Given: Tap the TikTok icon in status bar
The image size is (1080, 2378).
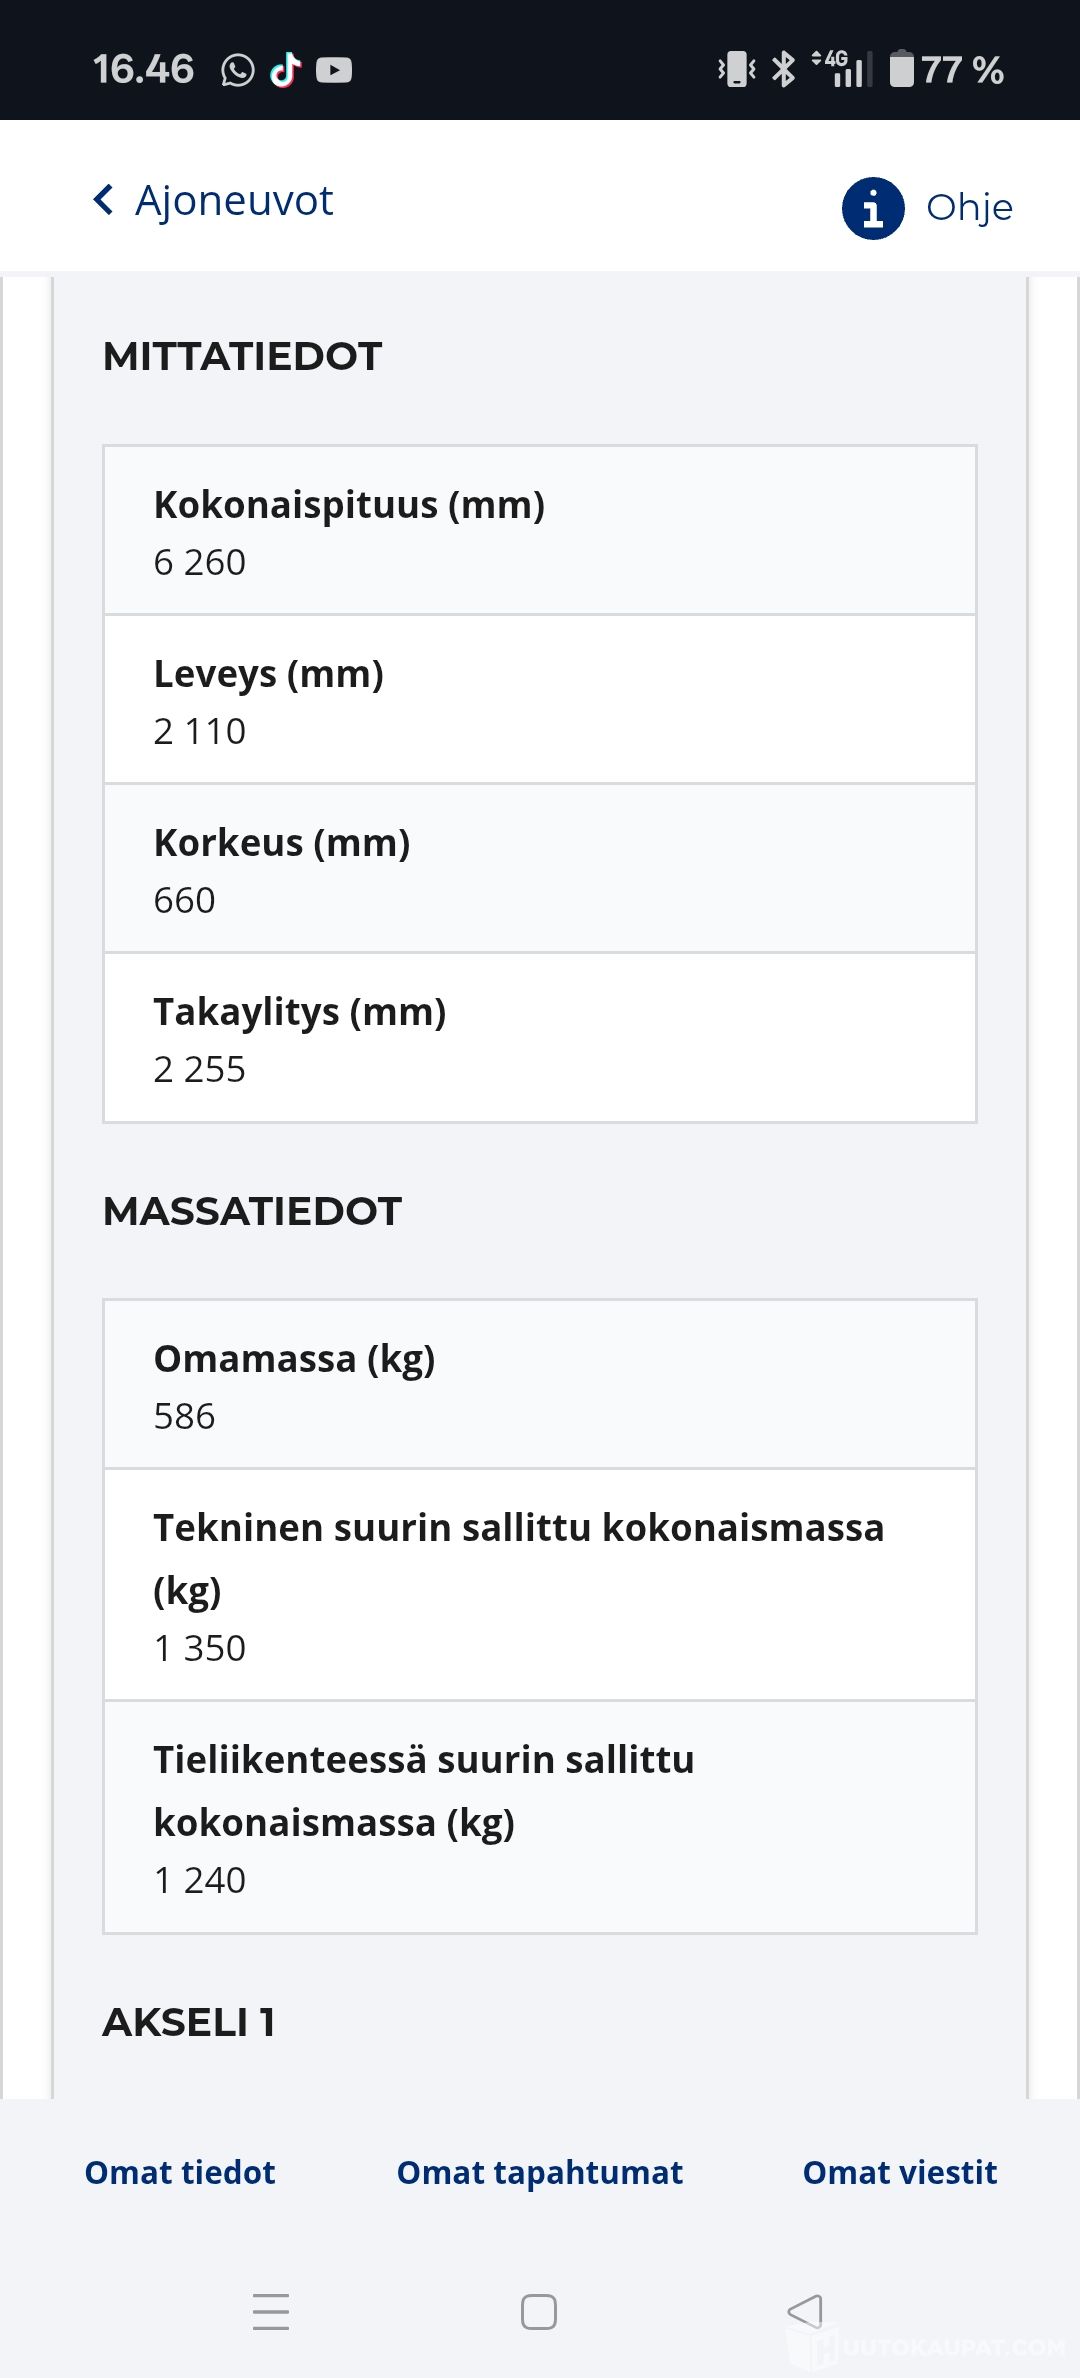Looking at the screenshot, I should pos(285,70).
